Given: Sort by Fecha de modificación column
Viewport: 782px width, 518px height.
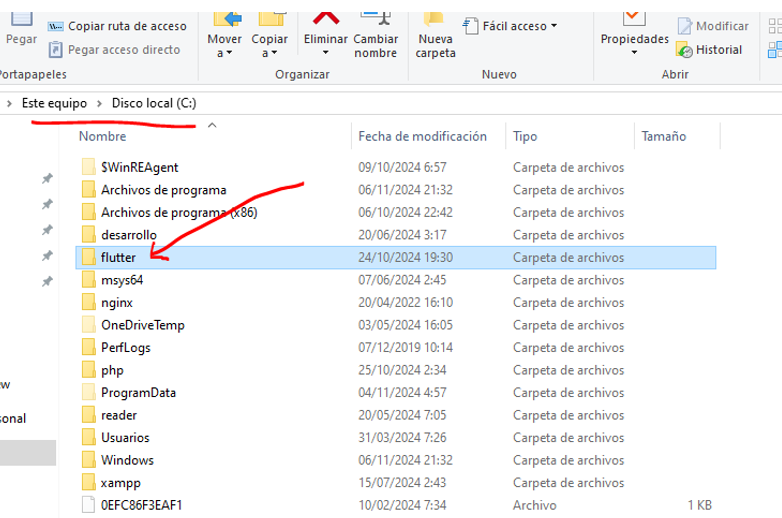Looking at the screenshot, I should pos(422,136).
